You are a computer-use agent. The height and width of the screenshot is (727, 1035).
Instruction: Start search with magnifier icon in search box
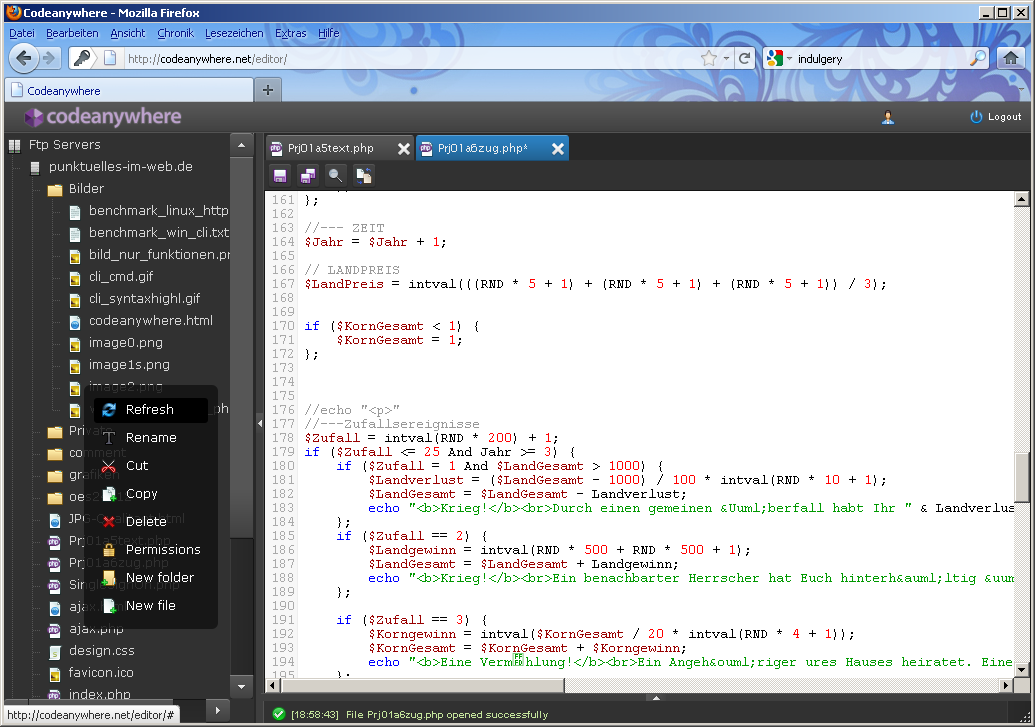coord(978,59)
